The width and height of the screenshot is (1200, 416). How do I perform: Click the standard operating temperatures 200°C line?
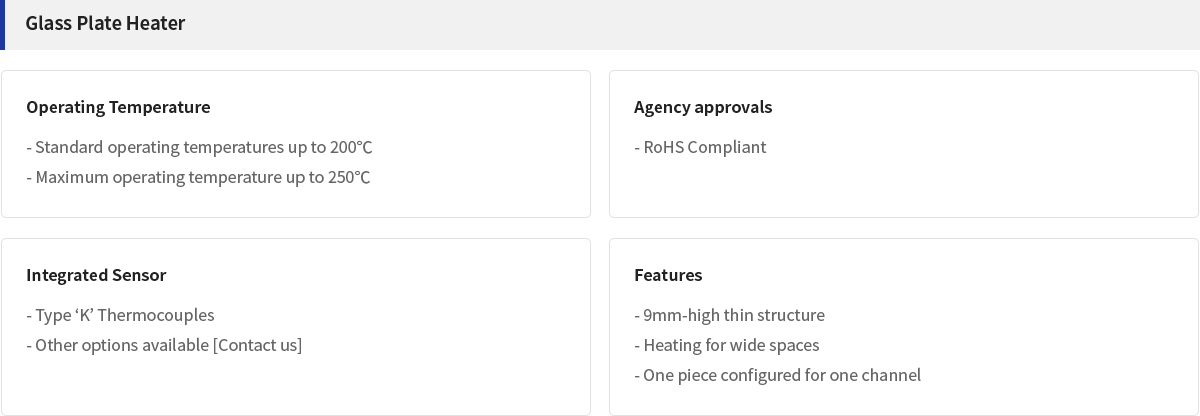pos(199,147)
